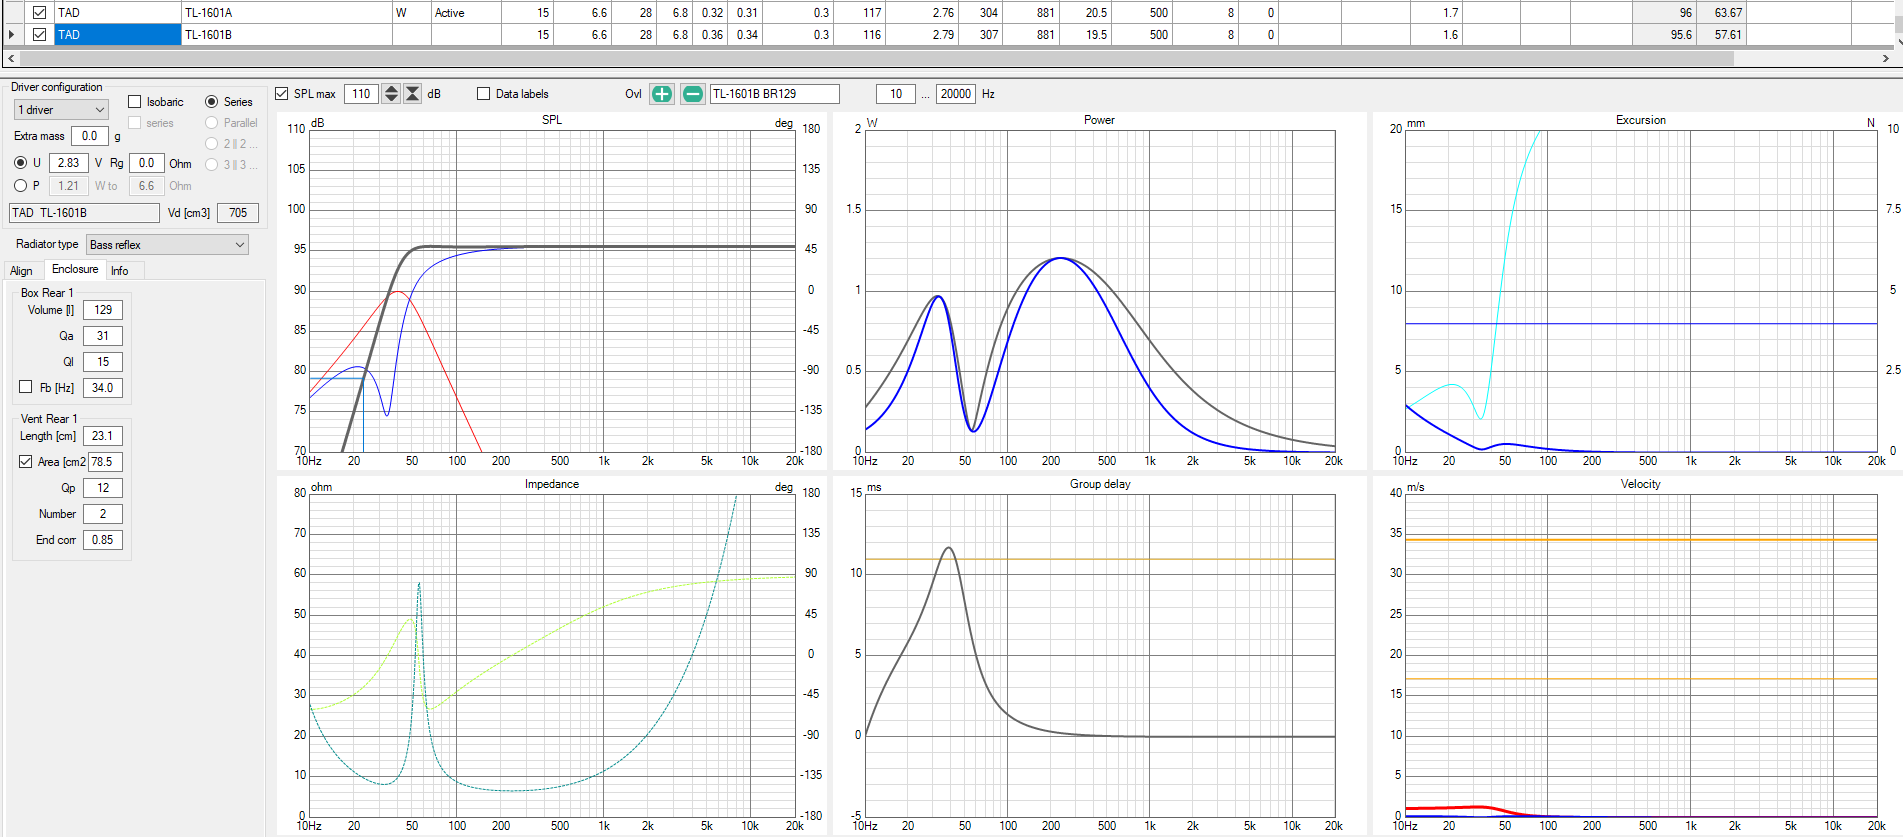Click the SPL max auto-scale icon

(412, 94)
